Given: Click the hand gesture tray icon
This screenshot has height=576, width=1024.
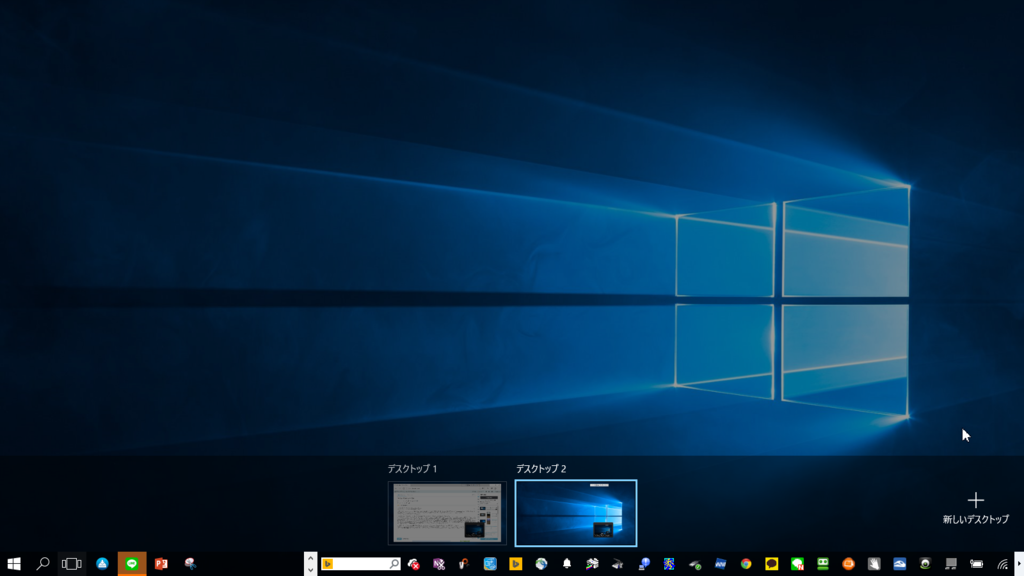Looking at the screenshot, I should (x=874, y=564).
